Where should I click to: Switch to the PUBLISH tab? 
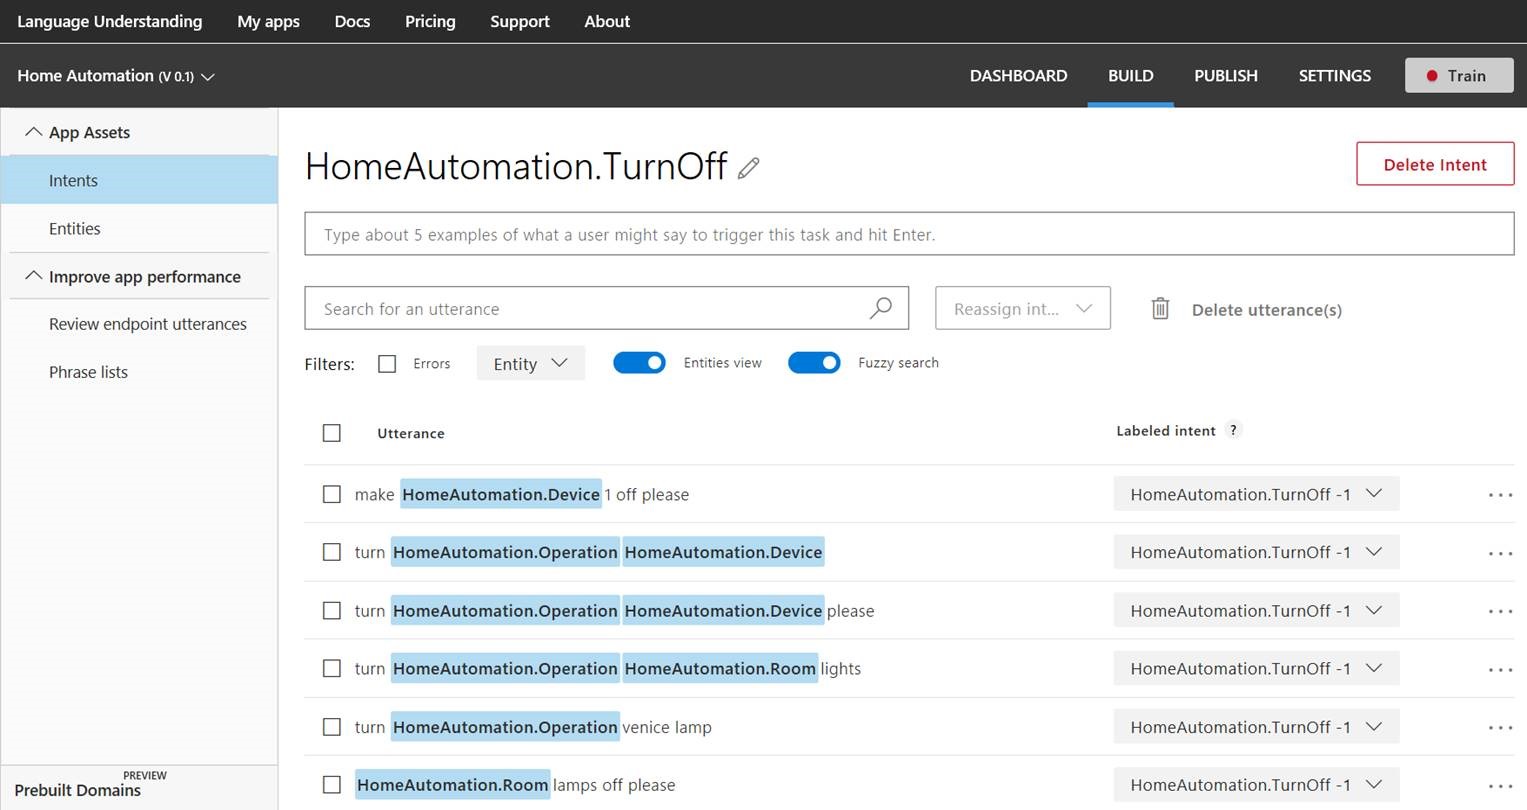click(x=1226, y=76)
